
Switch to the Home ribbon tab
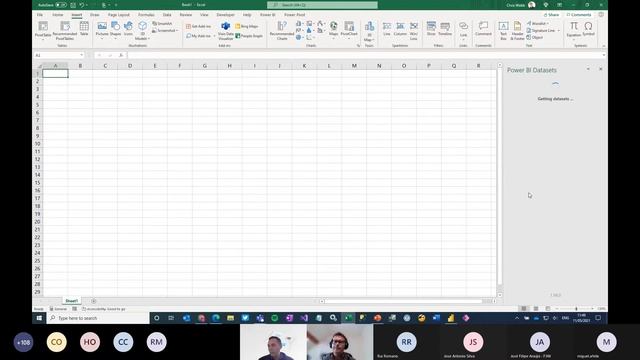[58, 15]
